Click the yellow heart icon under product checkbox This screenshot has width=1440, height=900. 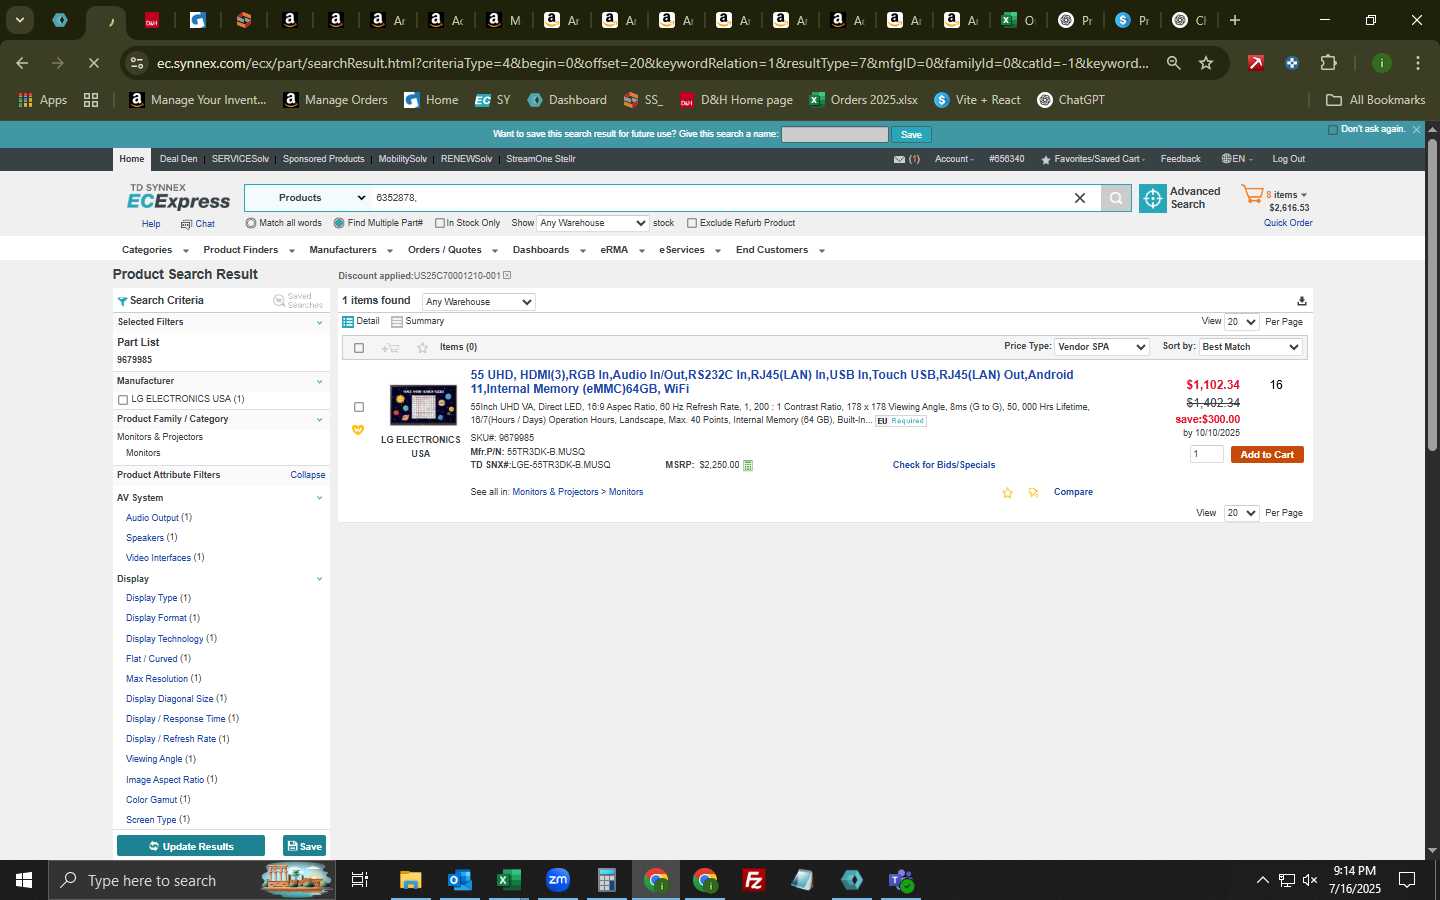click(358, 430)
